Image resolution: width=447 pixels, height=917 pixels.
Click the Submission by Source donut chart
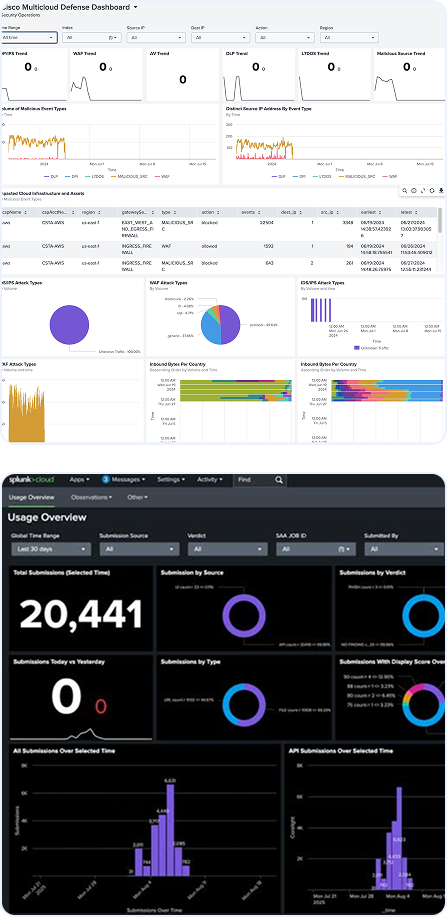[x=244, y=616]
